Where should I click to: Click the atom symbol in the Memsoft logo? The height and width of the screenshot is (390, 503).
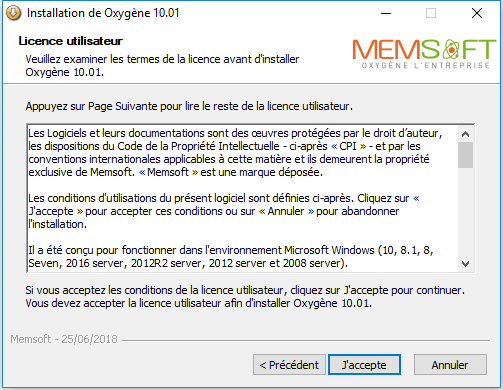pos(451,49)
